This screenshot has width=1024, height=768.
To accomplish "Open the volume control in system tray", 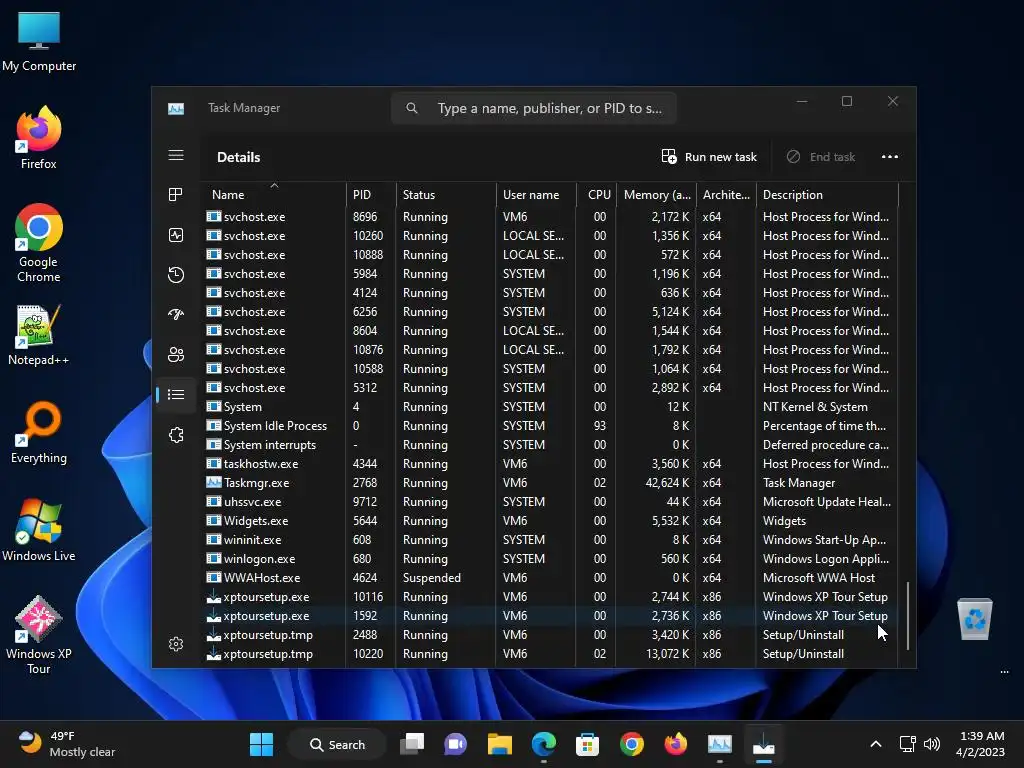I will tap(932, 744).
